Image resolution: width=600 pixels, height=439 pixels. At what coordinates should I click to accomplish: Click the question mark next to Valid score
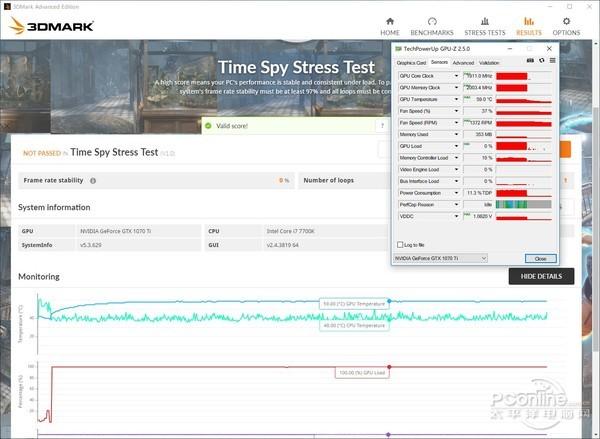pos(382,126)
